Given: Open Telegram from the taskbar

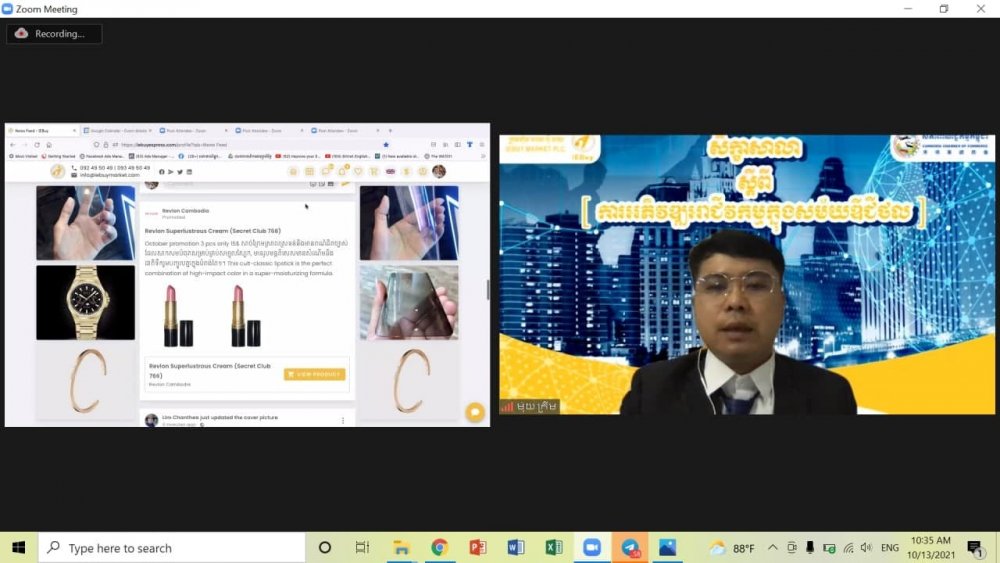Looking at the screenshot, I should click(x=630, y=547).
